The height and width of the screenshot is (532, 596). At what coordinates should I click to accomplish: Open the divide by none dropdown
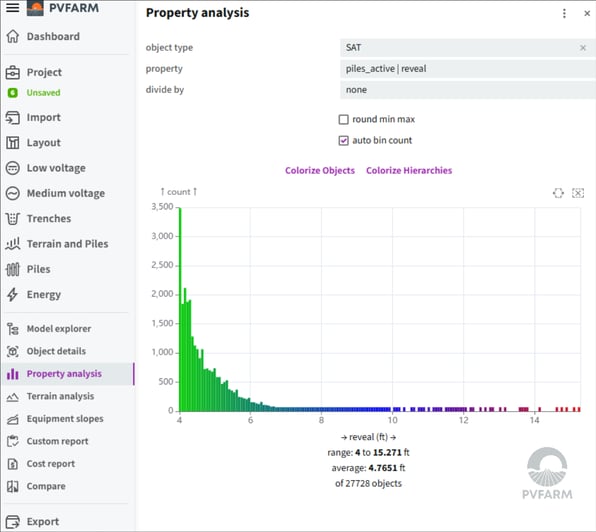(x=468, y=90)
